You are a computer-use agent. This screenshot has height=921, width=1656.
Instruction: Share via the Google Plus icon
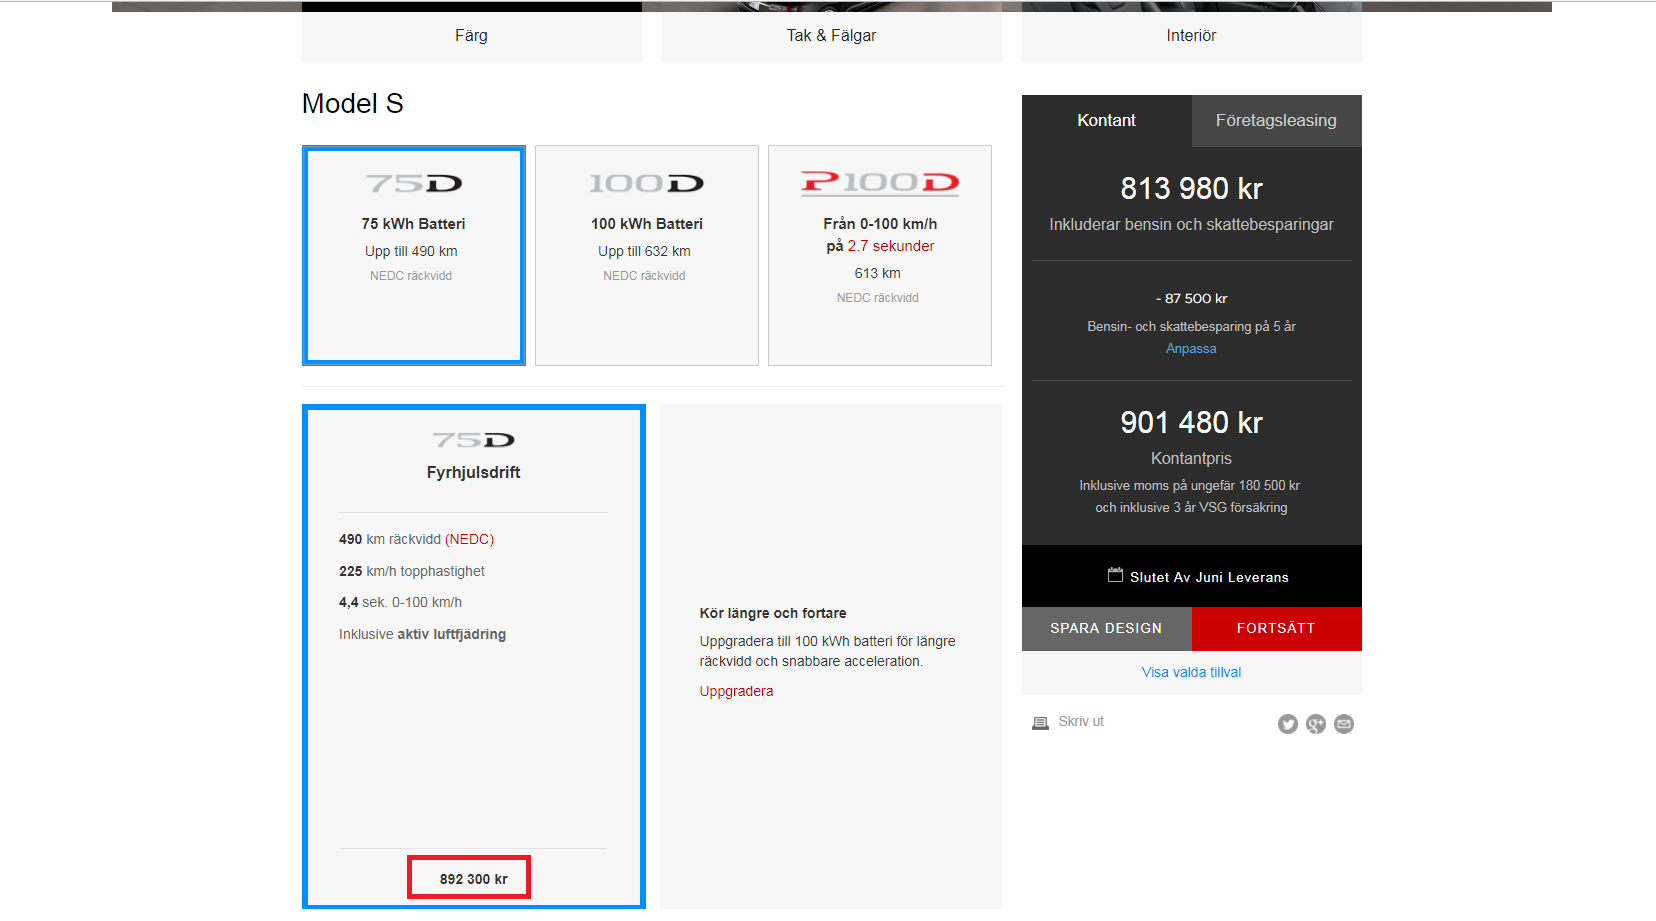tap(1316, 724)
